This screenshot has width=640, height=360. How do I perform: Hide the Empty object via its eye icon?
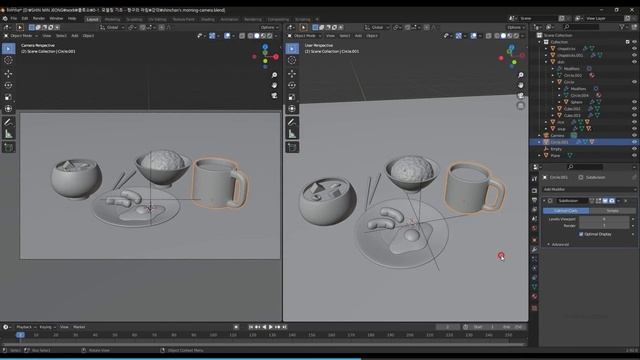[634, 149]
